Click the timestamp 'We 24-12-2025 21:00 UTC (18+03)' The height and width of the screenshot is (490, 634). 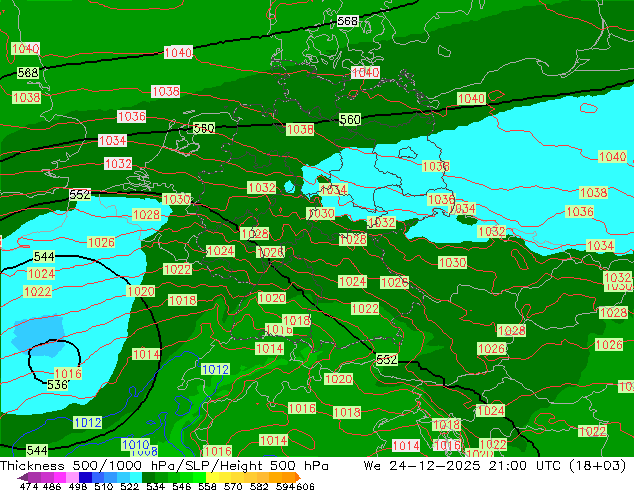(x=495, y=465)
